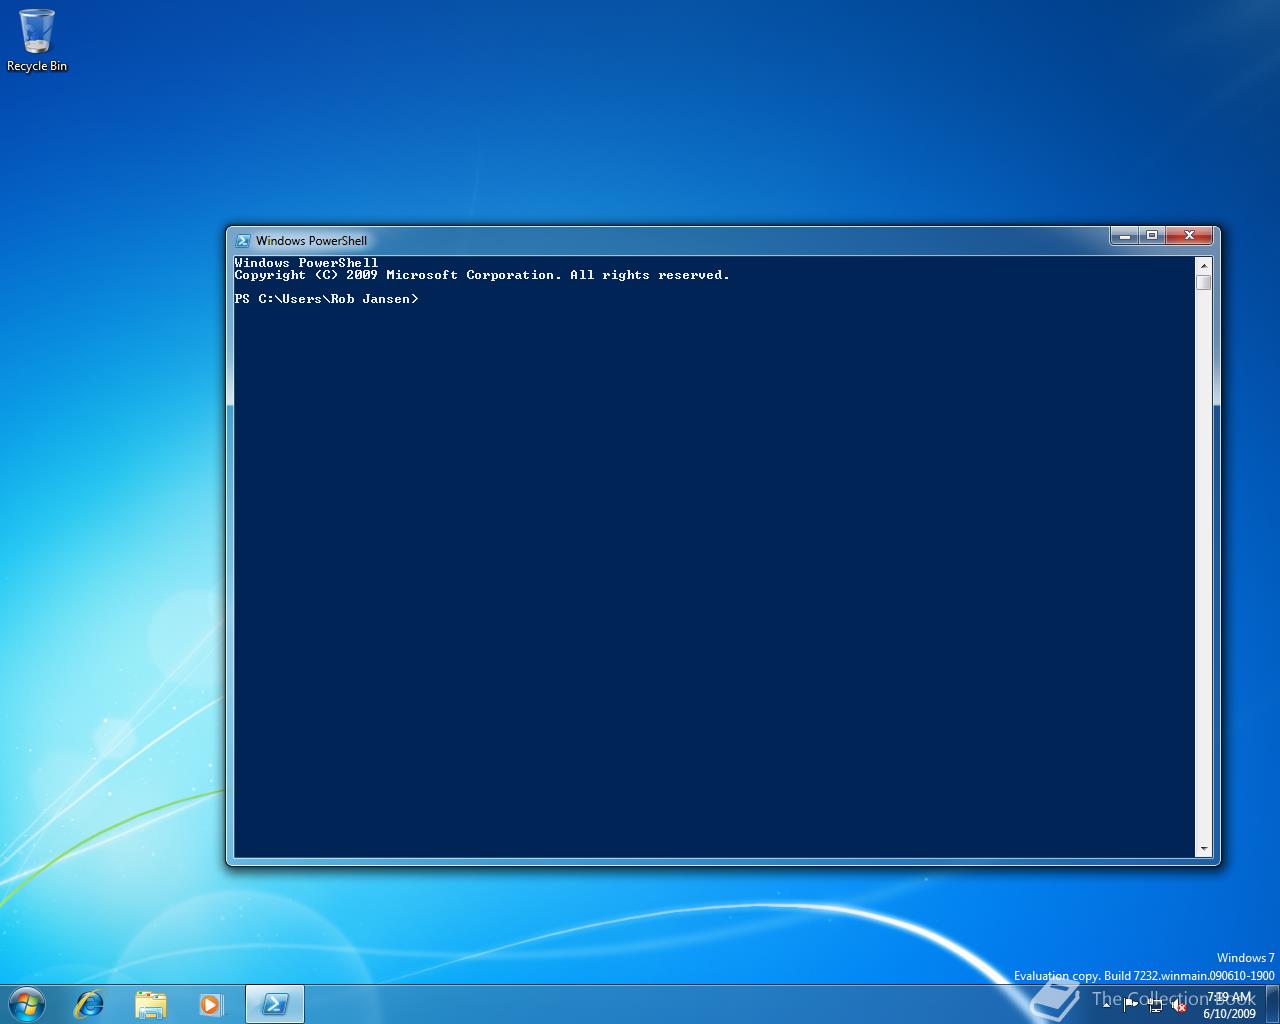
Task: Open the Windows Start menu orb
Action: pyautogui.click(x=26, y=1004)
